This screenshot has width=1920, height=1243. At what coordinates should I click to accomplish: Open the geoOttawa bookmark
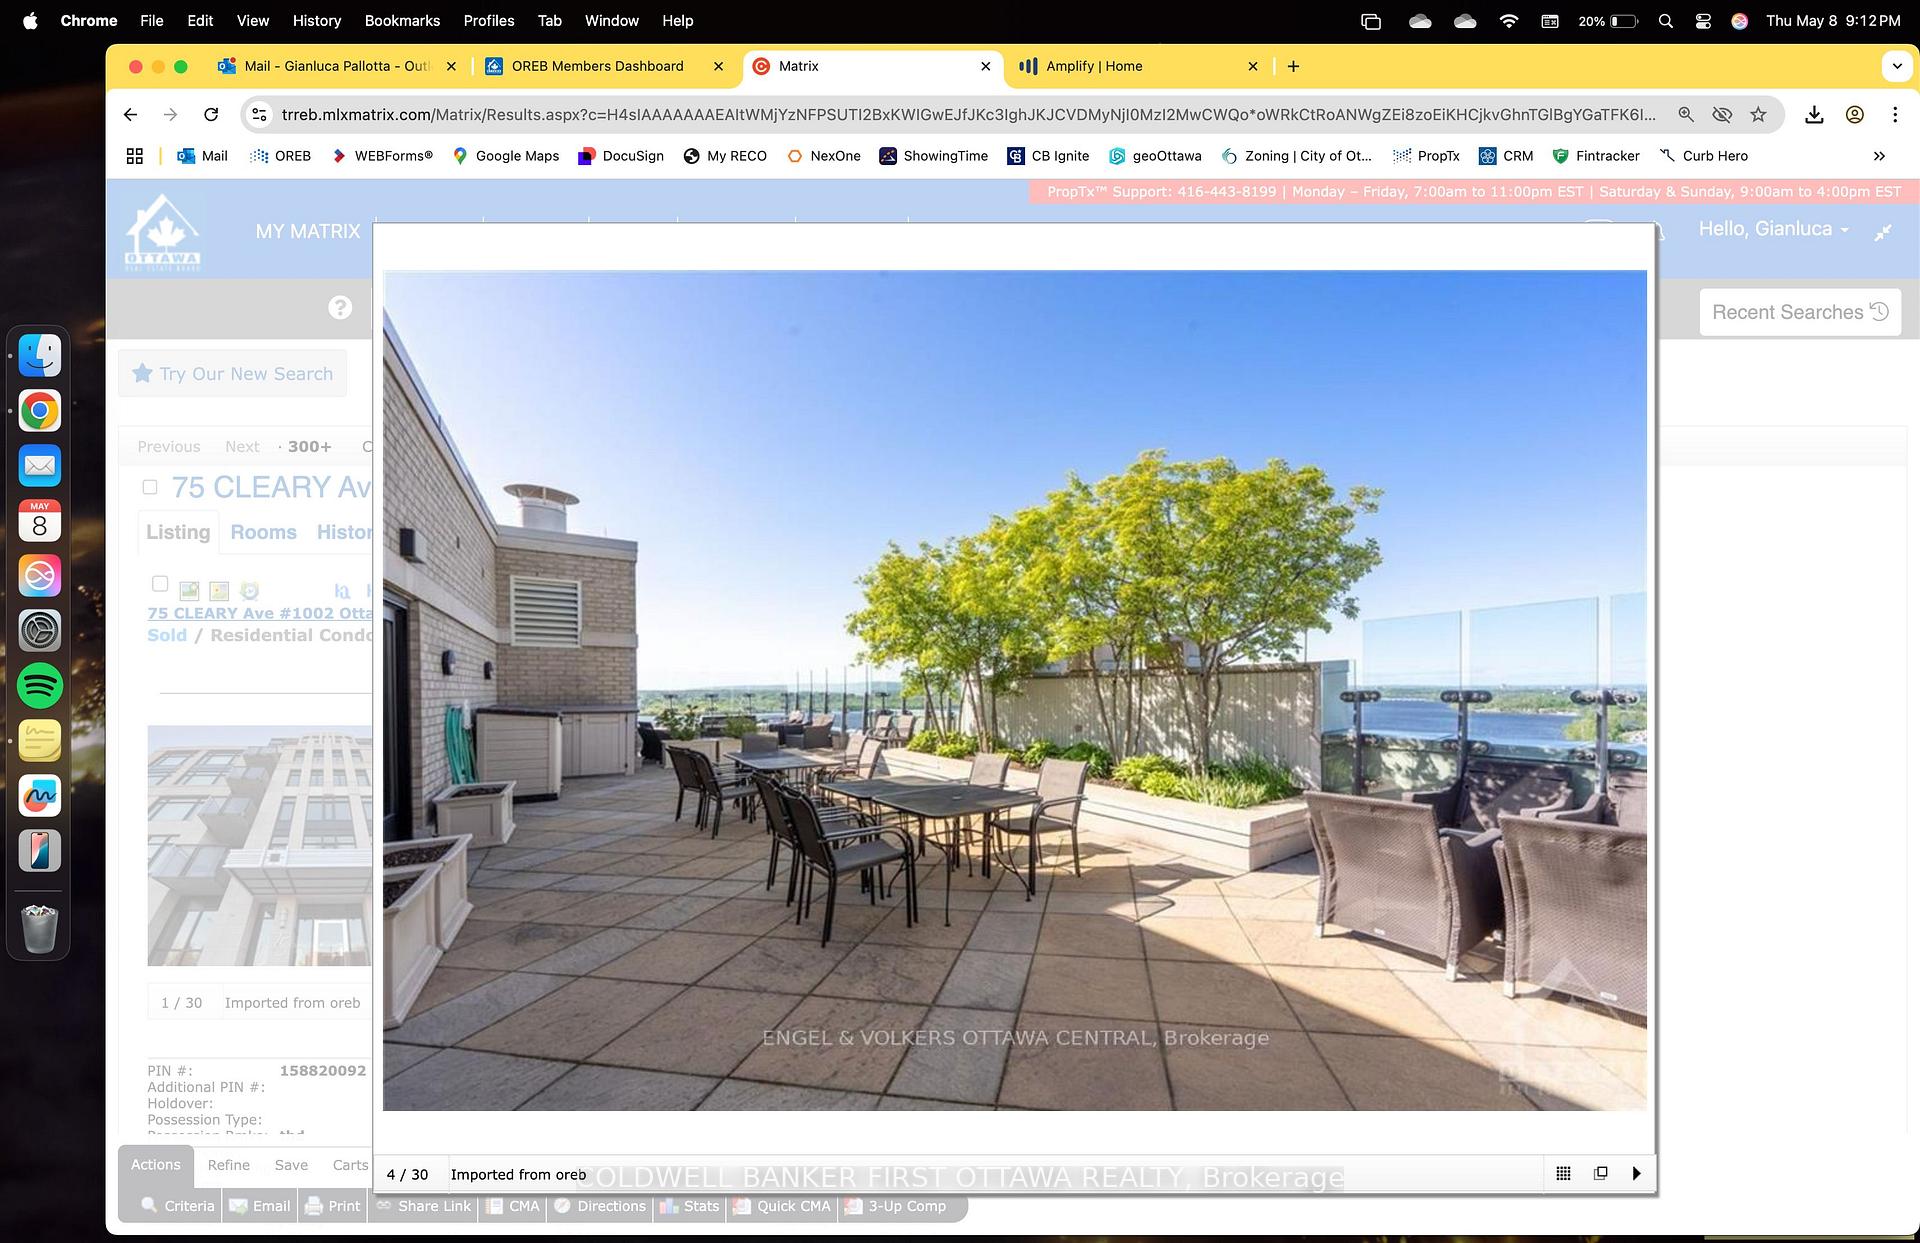tap(1155, 156)
